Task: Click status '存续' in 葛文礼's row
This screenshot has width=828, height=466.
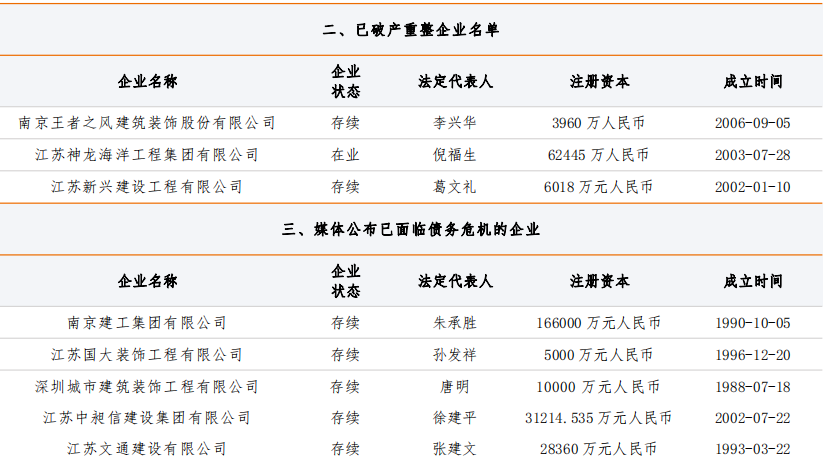Action: click(345, 187)
